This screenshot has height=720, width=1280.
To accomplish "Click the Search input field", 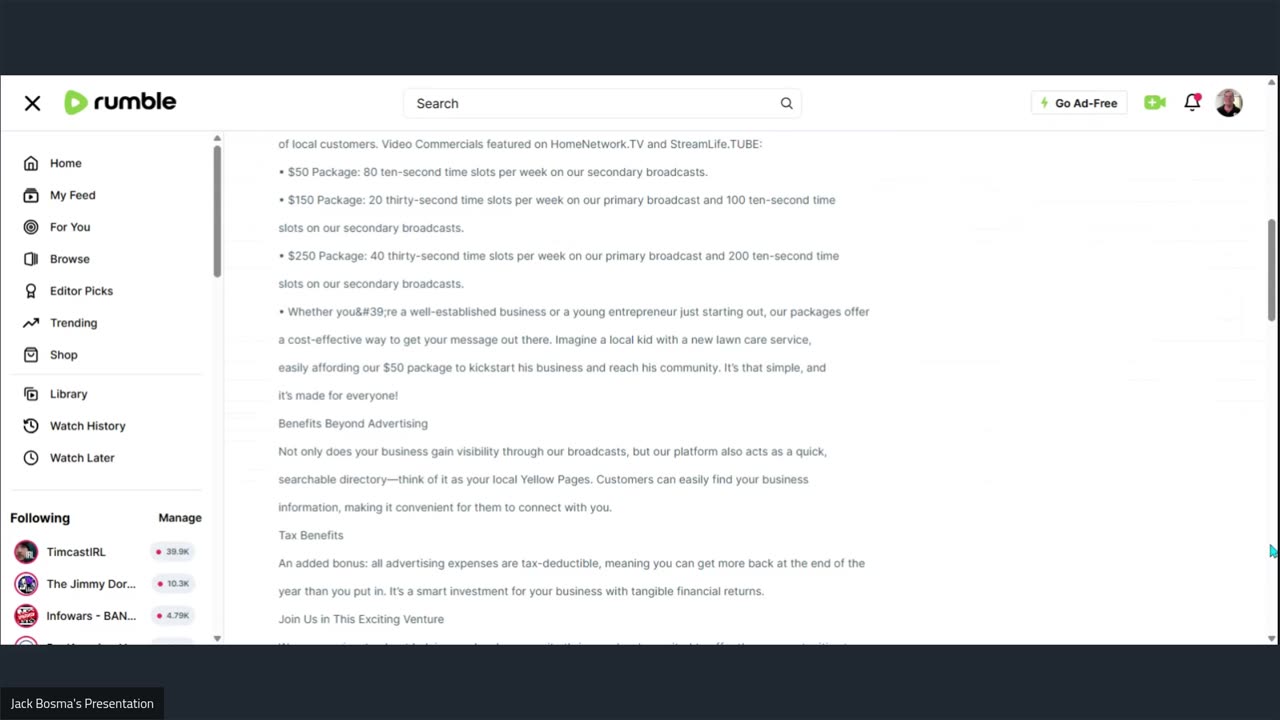I will coord(590,103).
